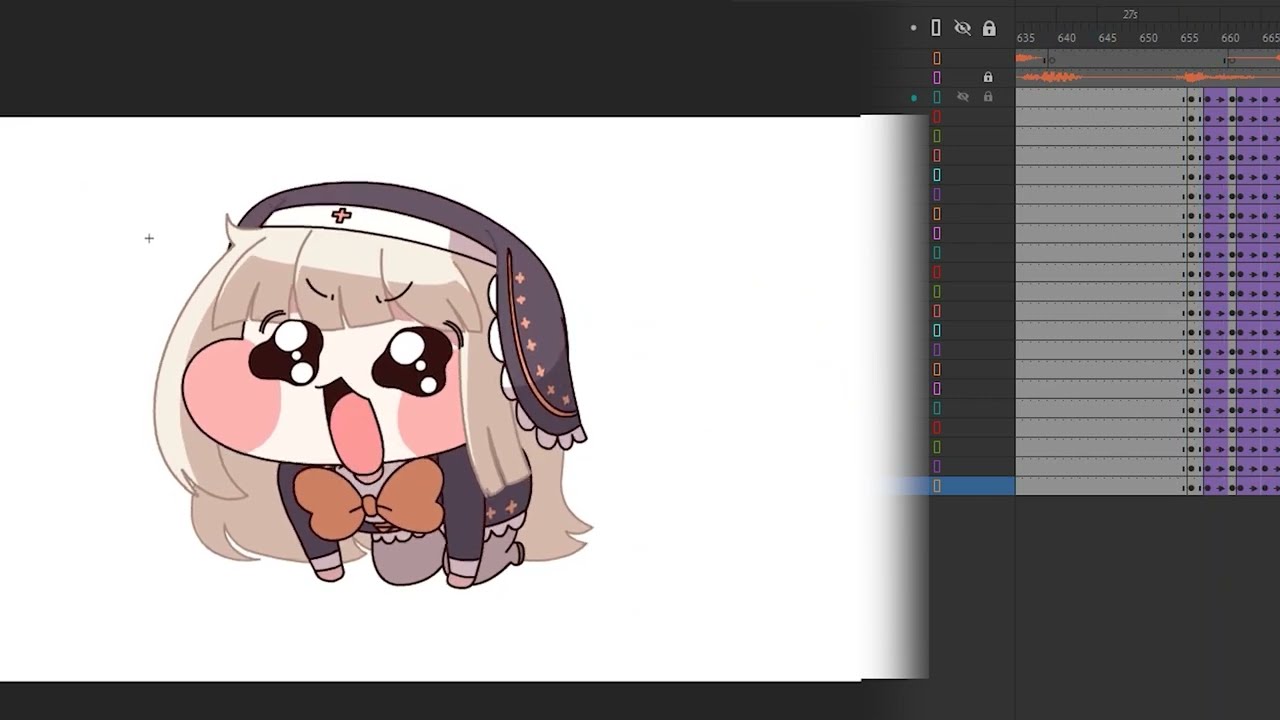Lock all layers using the header padlock

(x=989, y=28)
